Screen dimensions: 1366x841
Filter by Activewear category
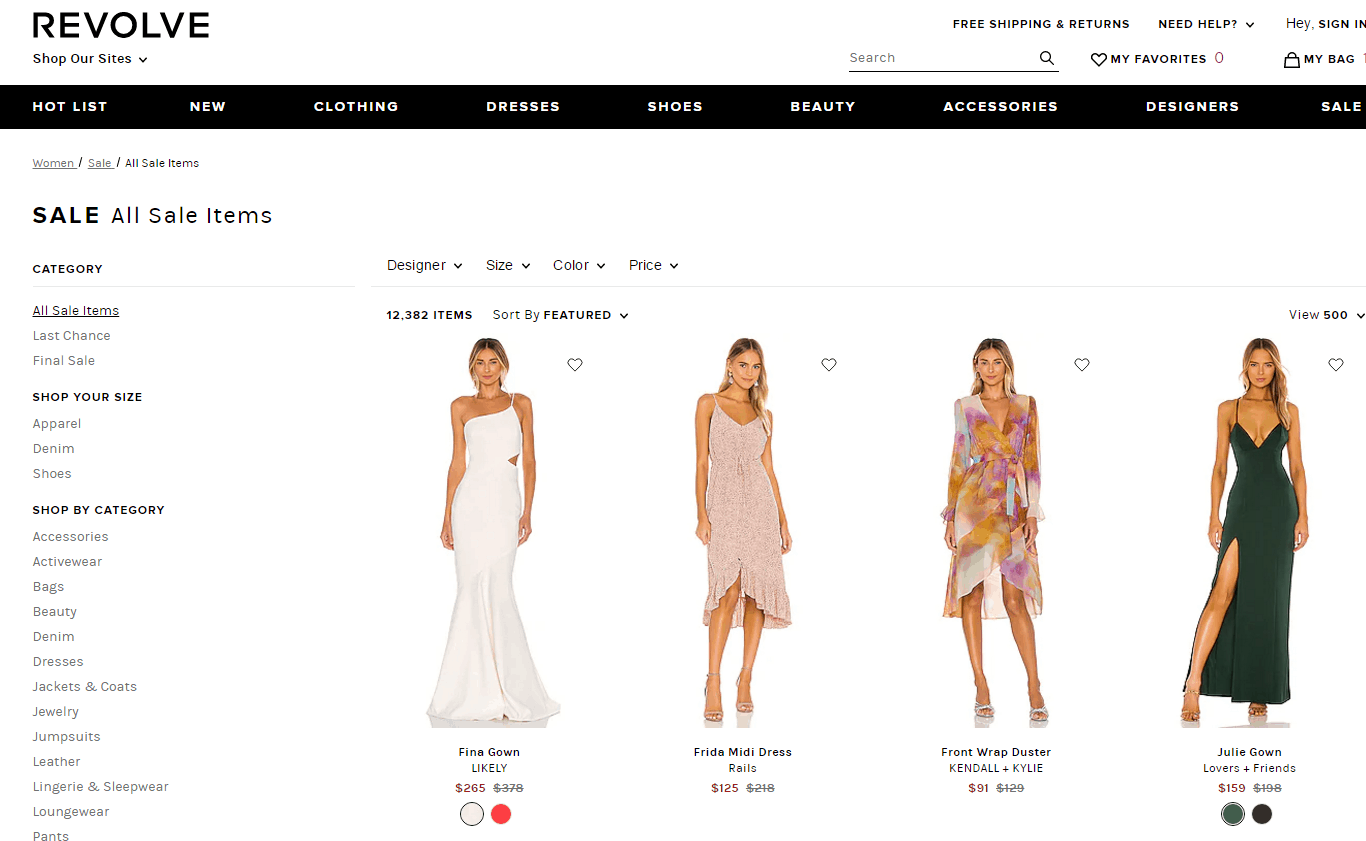(68, 562)
